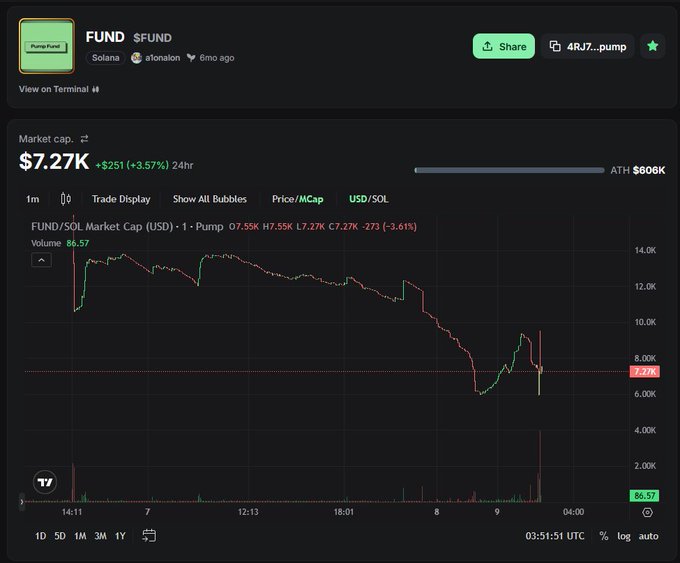
Task: Click the 86.57 volume axis label
Action: 644,496
